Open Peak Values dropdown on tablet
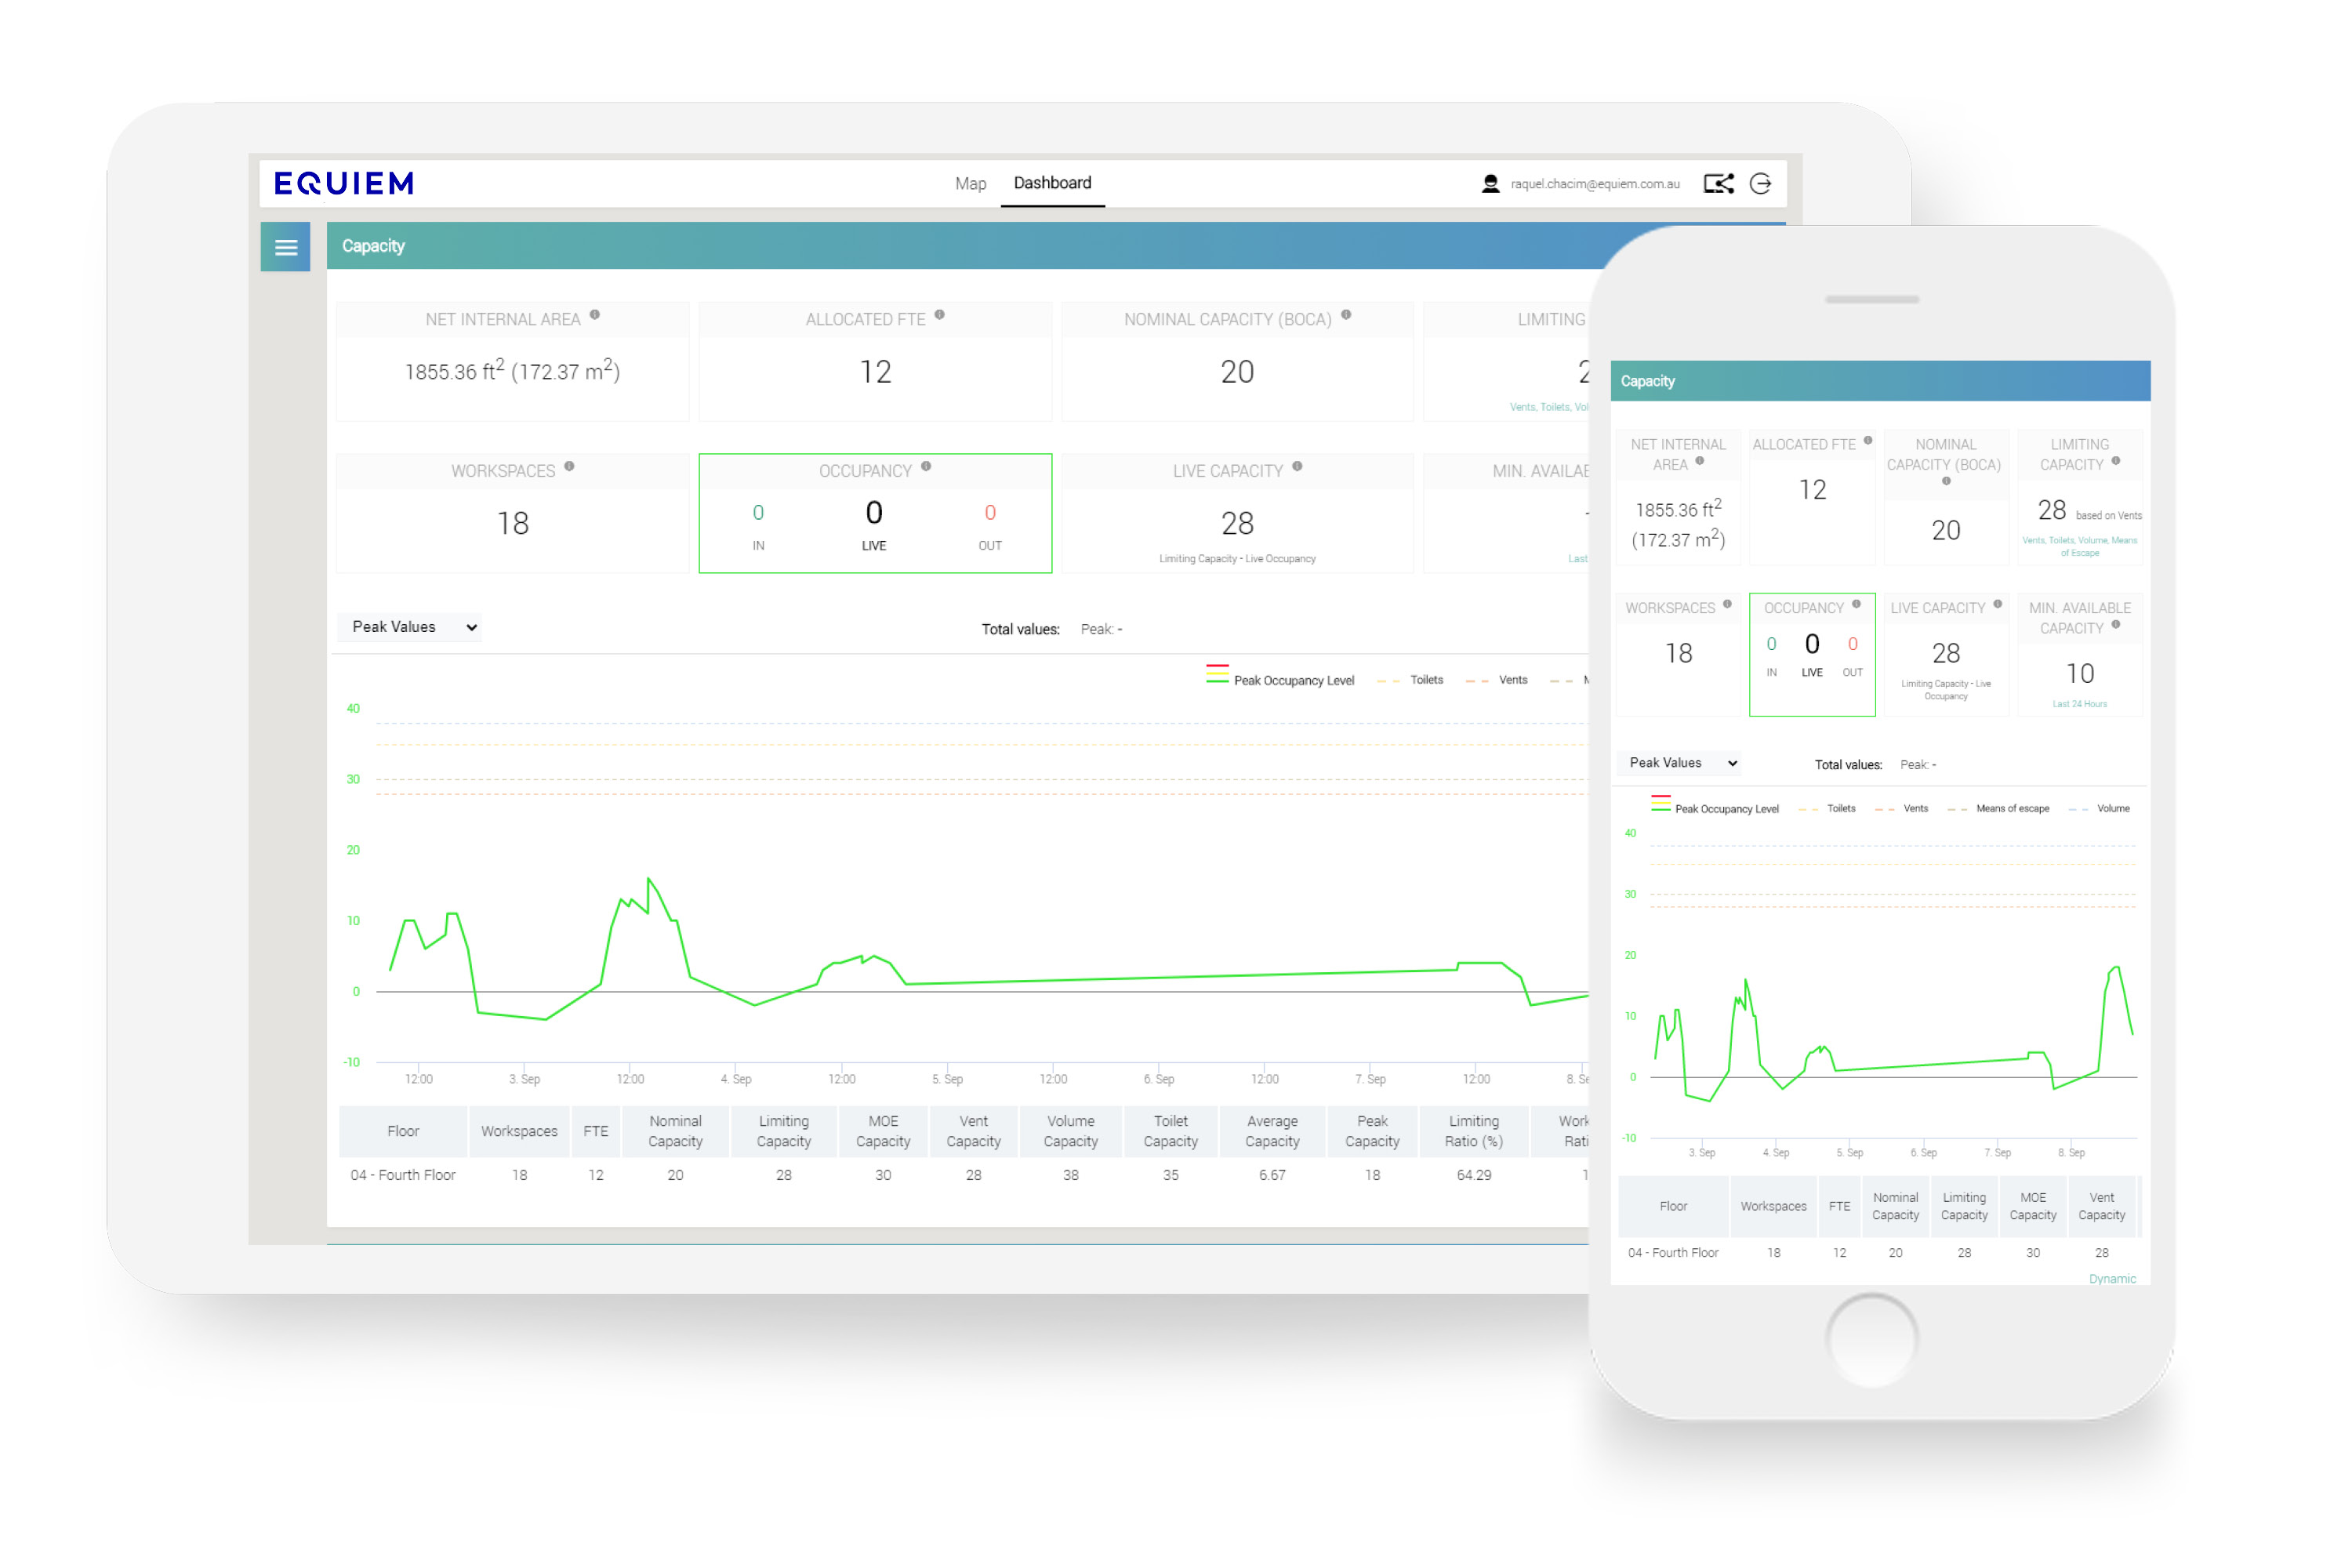Screen dimensions: 2352x1568 (411, 627)
